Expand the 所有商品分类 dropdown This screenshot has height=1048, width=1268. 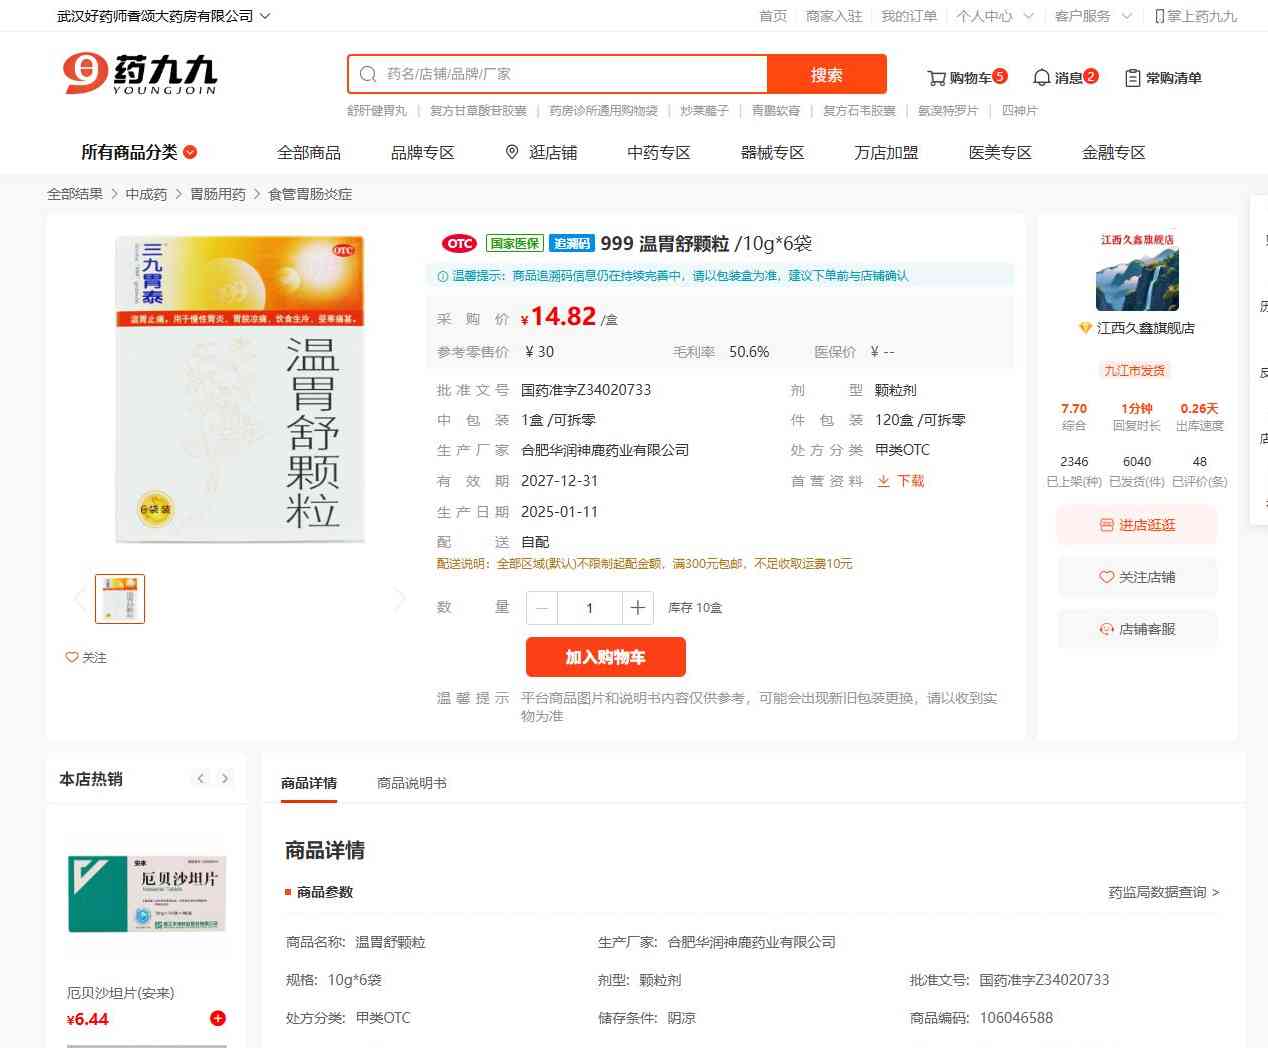139,152
